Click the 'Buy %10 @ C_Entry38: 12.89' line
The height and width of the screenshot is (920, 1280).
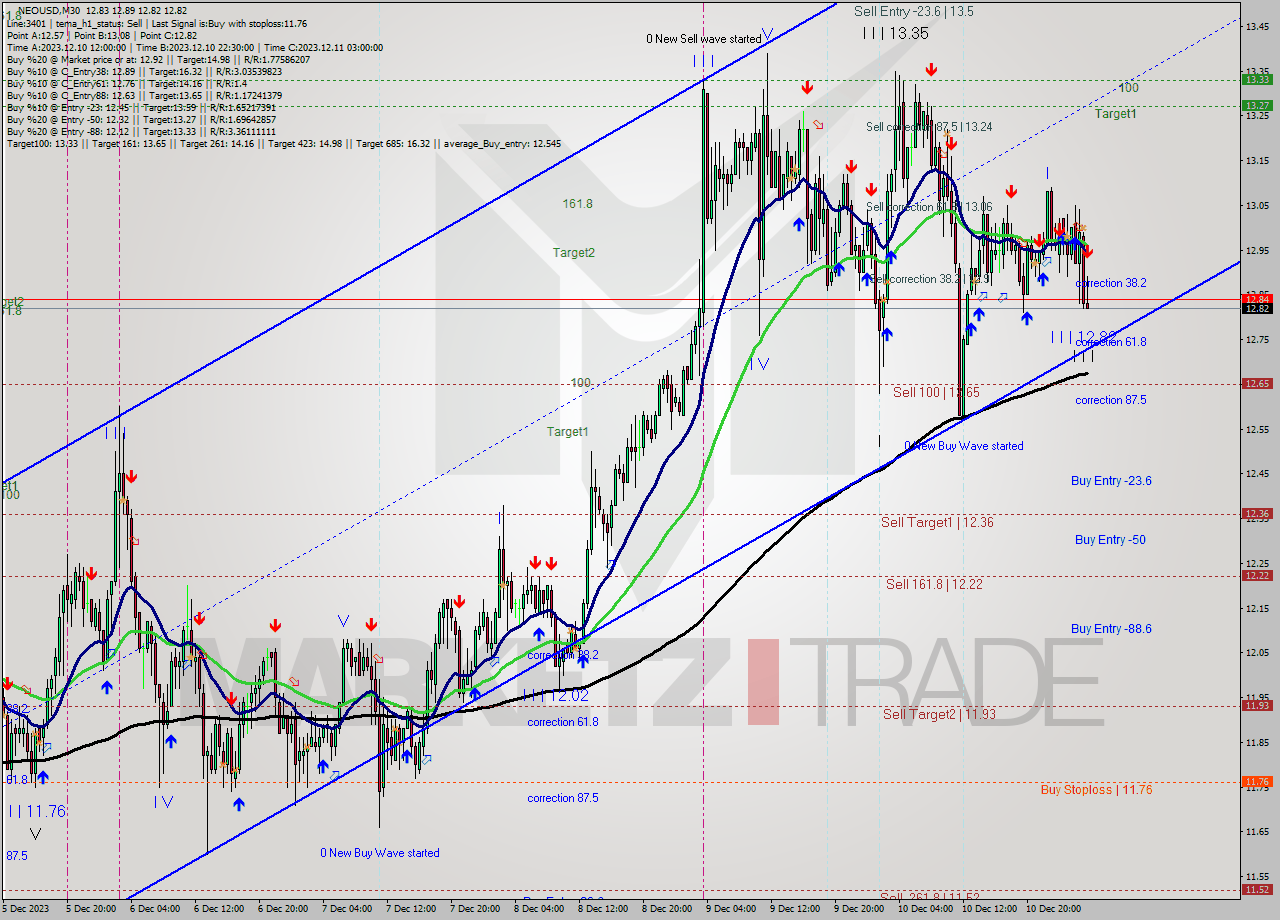coord(144,71)
